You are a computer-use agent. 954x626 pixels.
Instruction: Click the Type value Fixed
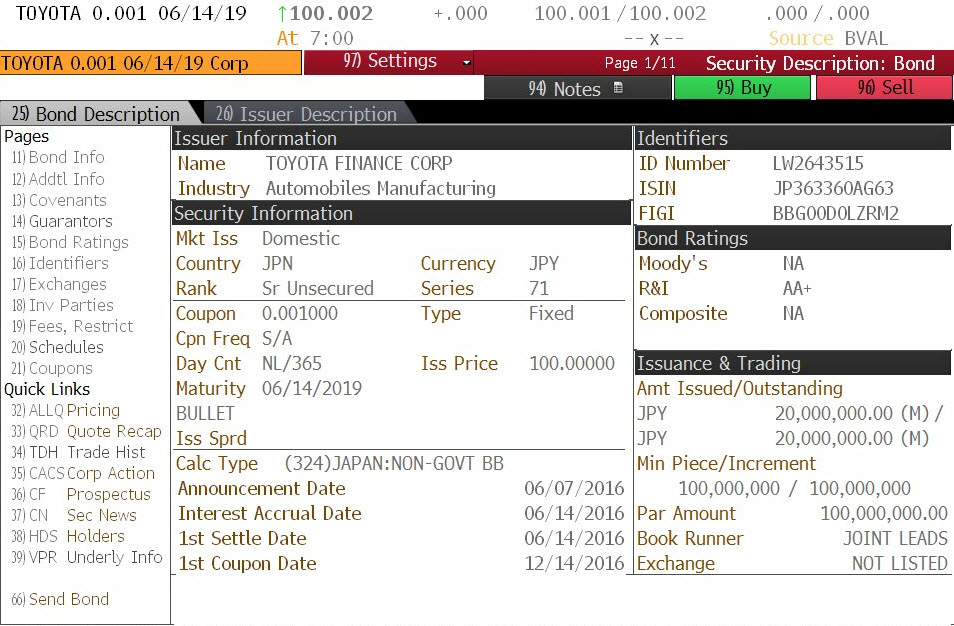click(x=551, y=313)
